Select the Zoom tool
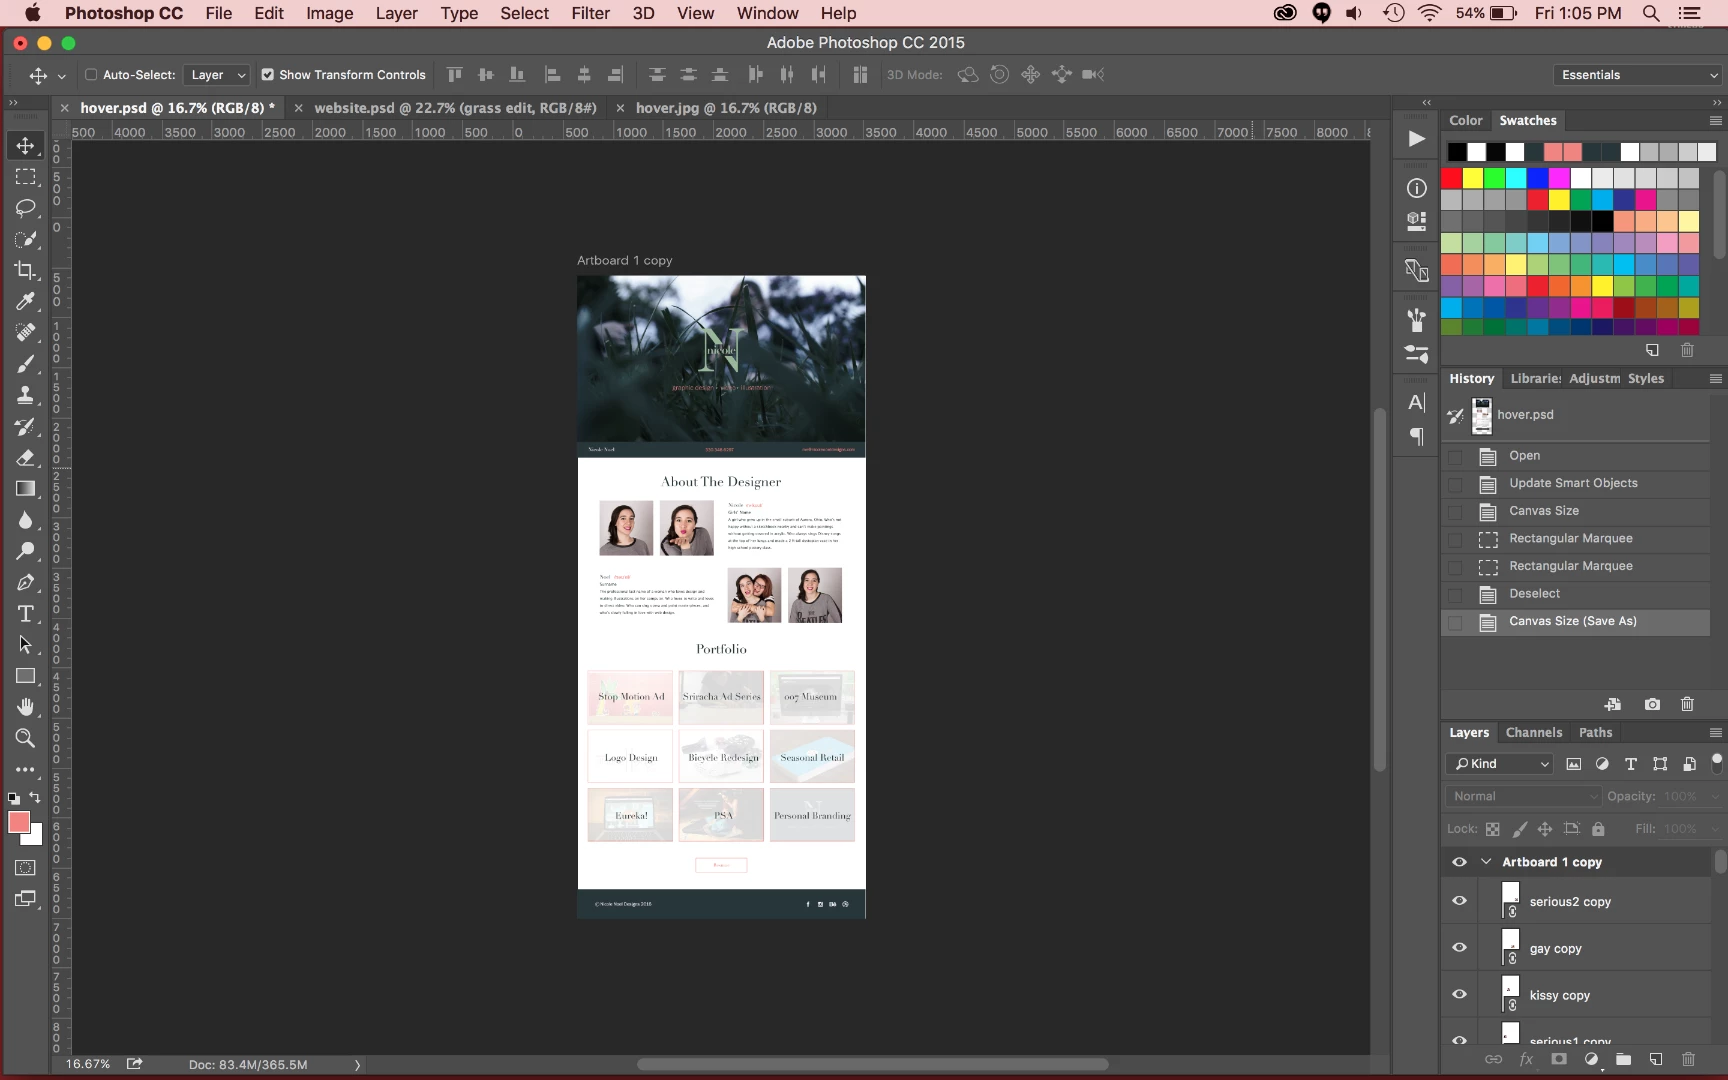 pyautogui.click(x=25, y=738)
